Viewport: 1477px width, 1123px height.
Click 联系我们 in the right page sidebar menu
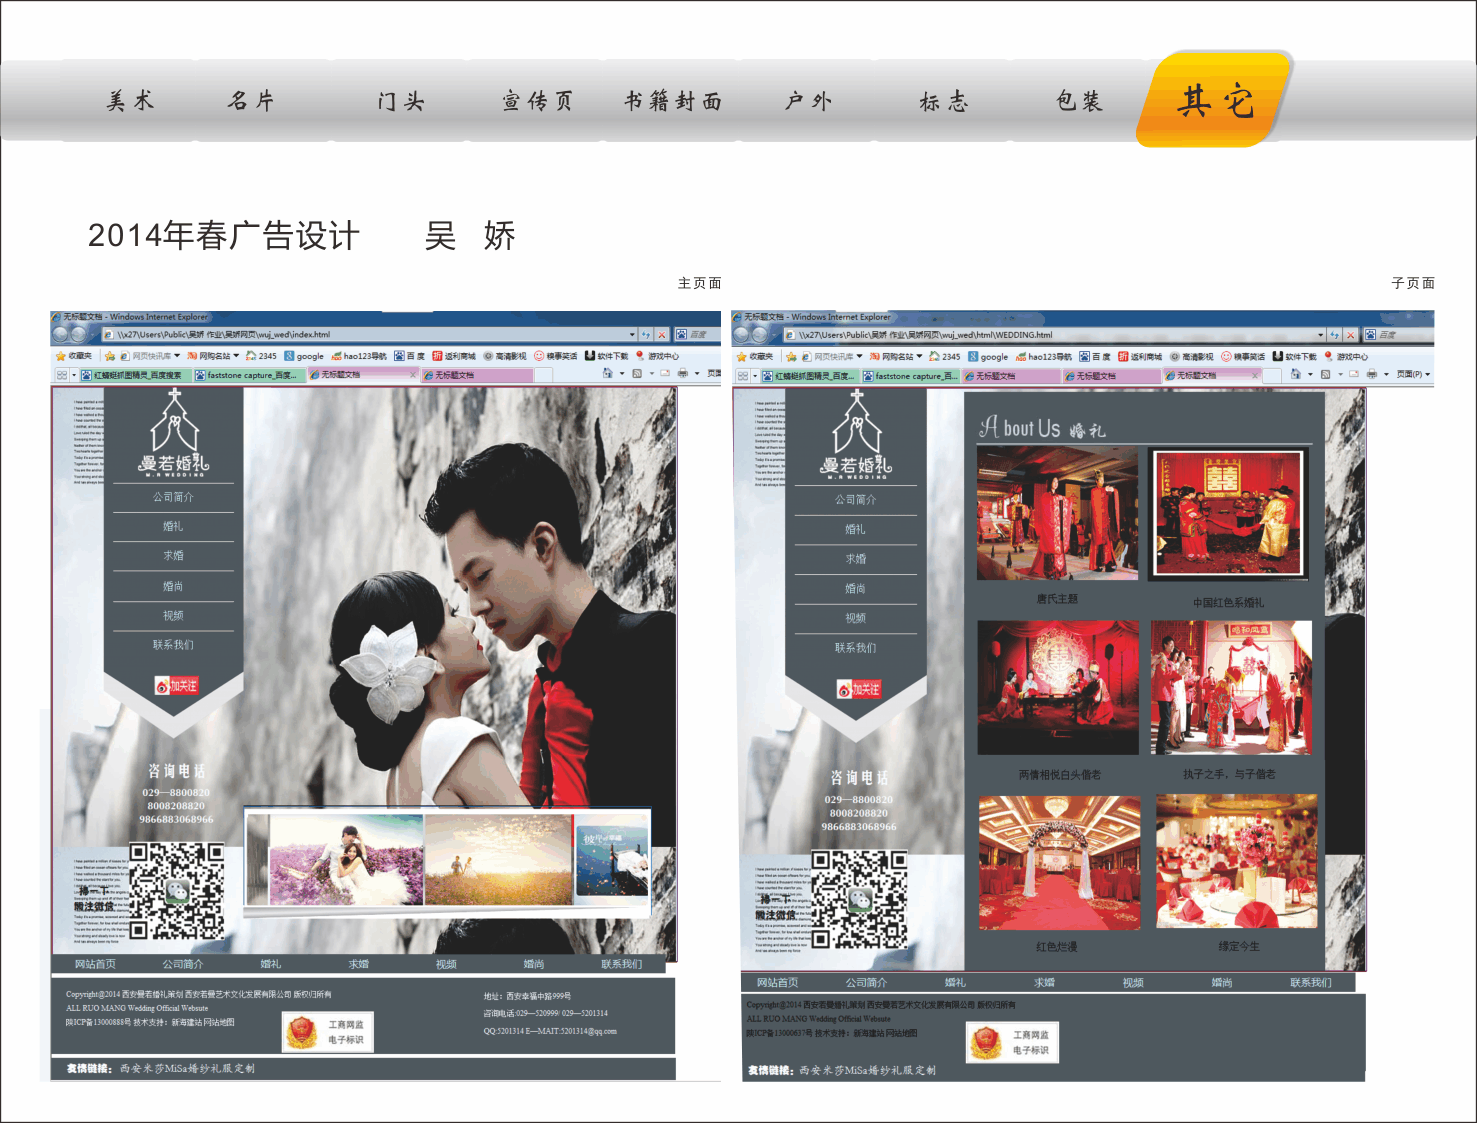tap(855, 648)
